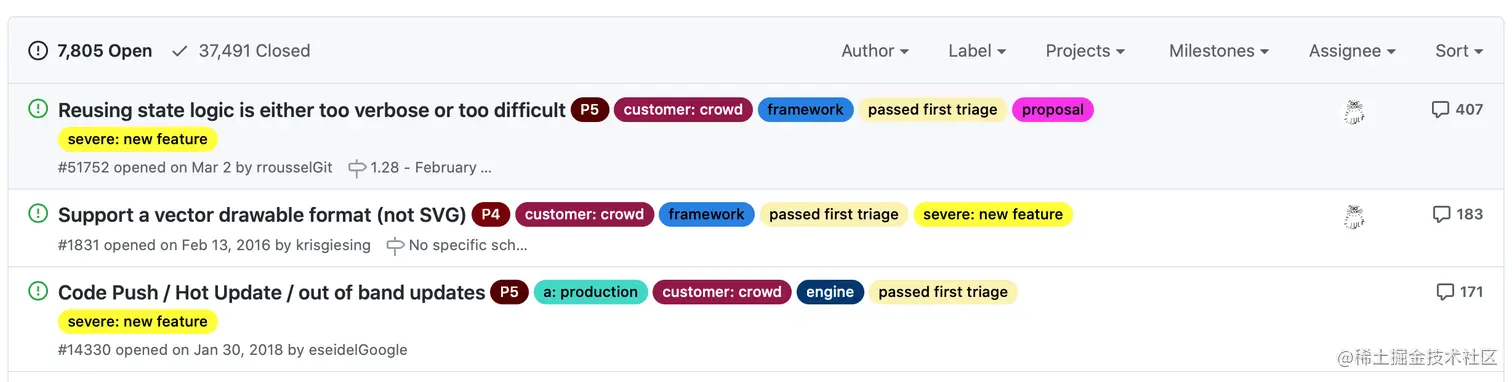Open the Assignee filter dropdown
This screenshot has height=382, width=1512.
click(1352, 51)
